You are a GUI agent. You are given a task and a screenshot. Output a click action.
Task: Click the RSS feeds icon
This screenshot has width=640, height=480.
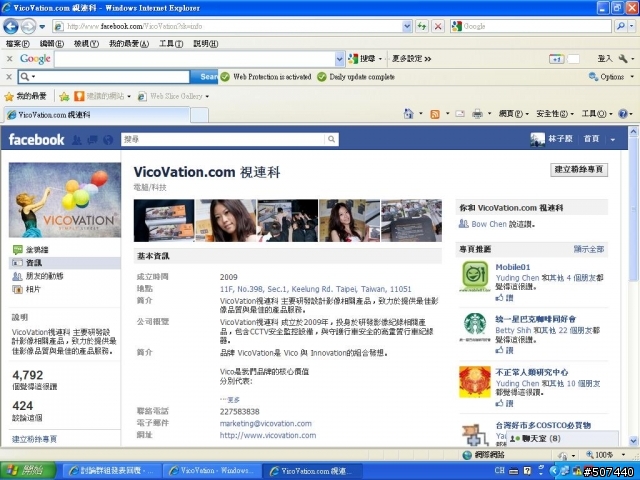pos(435,114)
